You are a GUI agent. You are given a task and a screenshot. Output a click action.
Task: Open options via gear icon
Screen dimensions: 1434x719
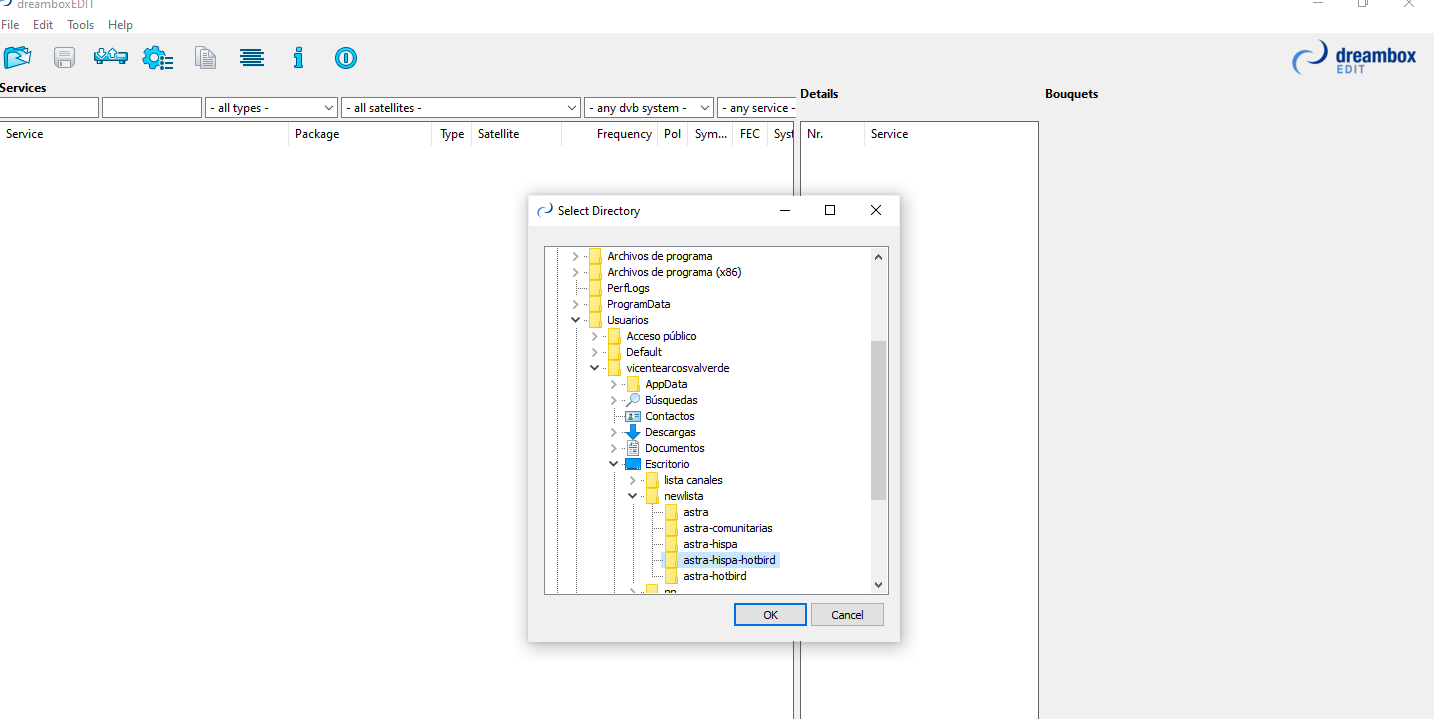click(x=157, y=58)
